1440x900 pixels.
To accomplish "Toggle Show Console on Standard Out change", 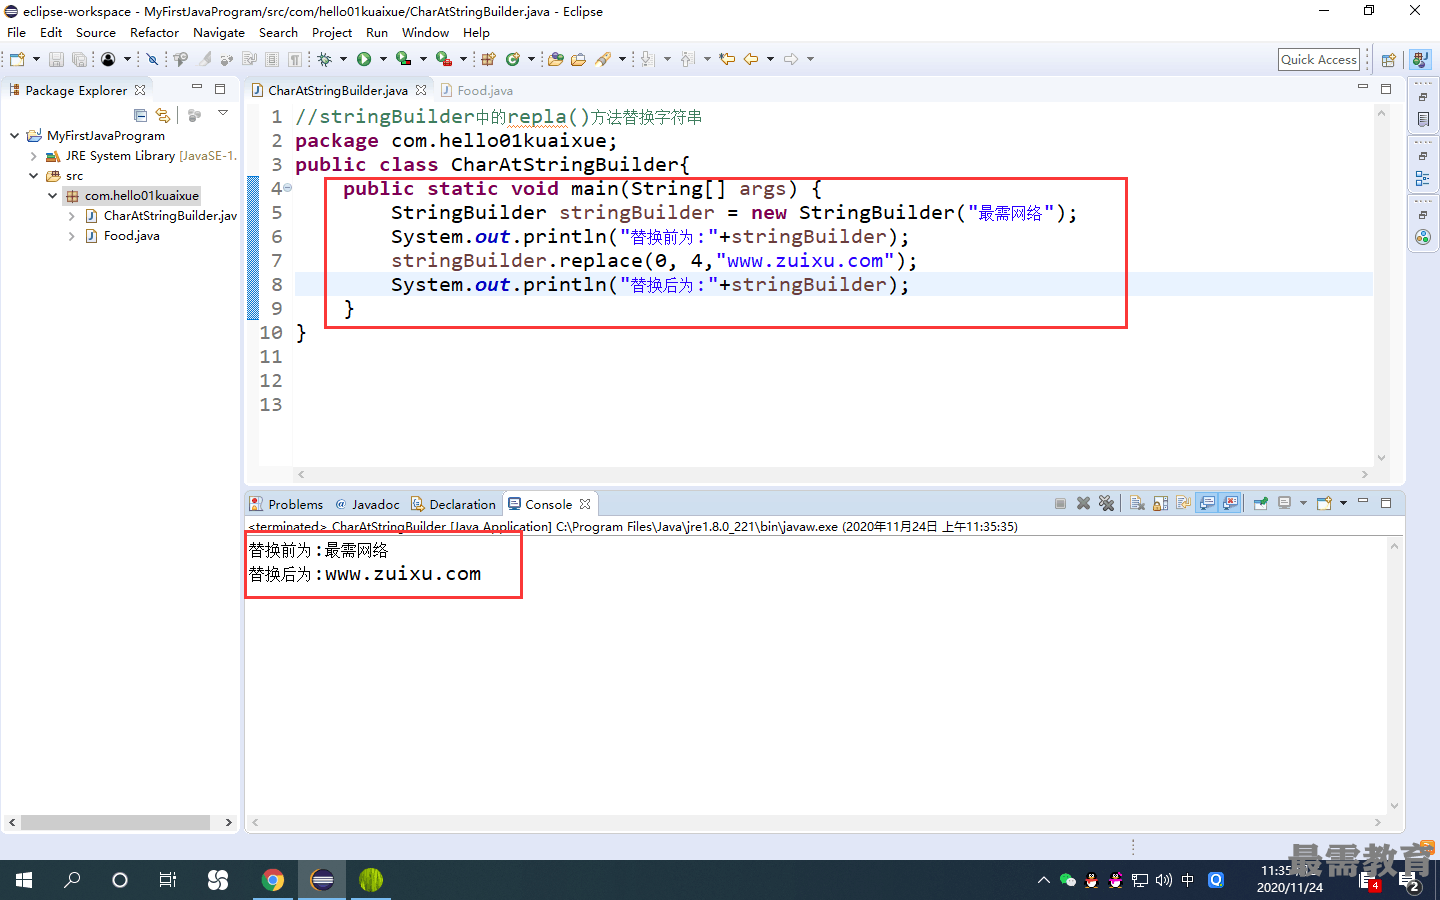I will 1208,503.
